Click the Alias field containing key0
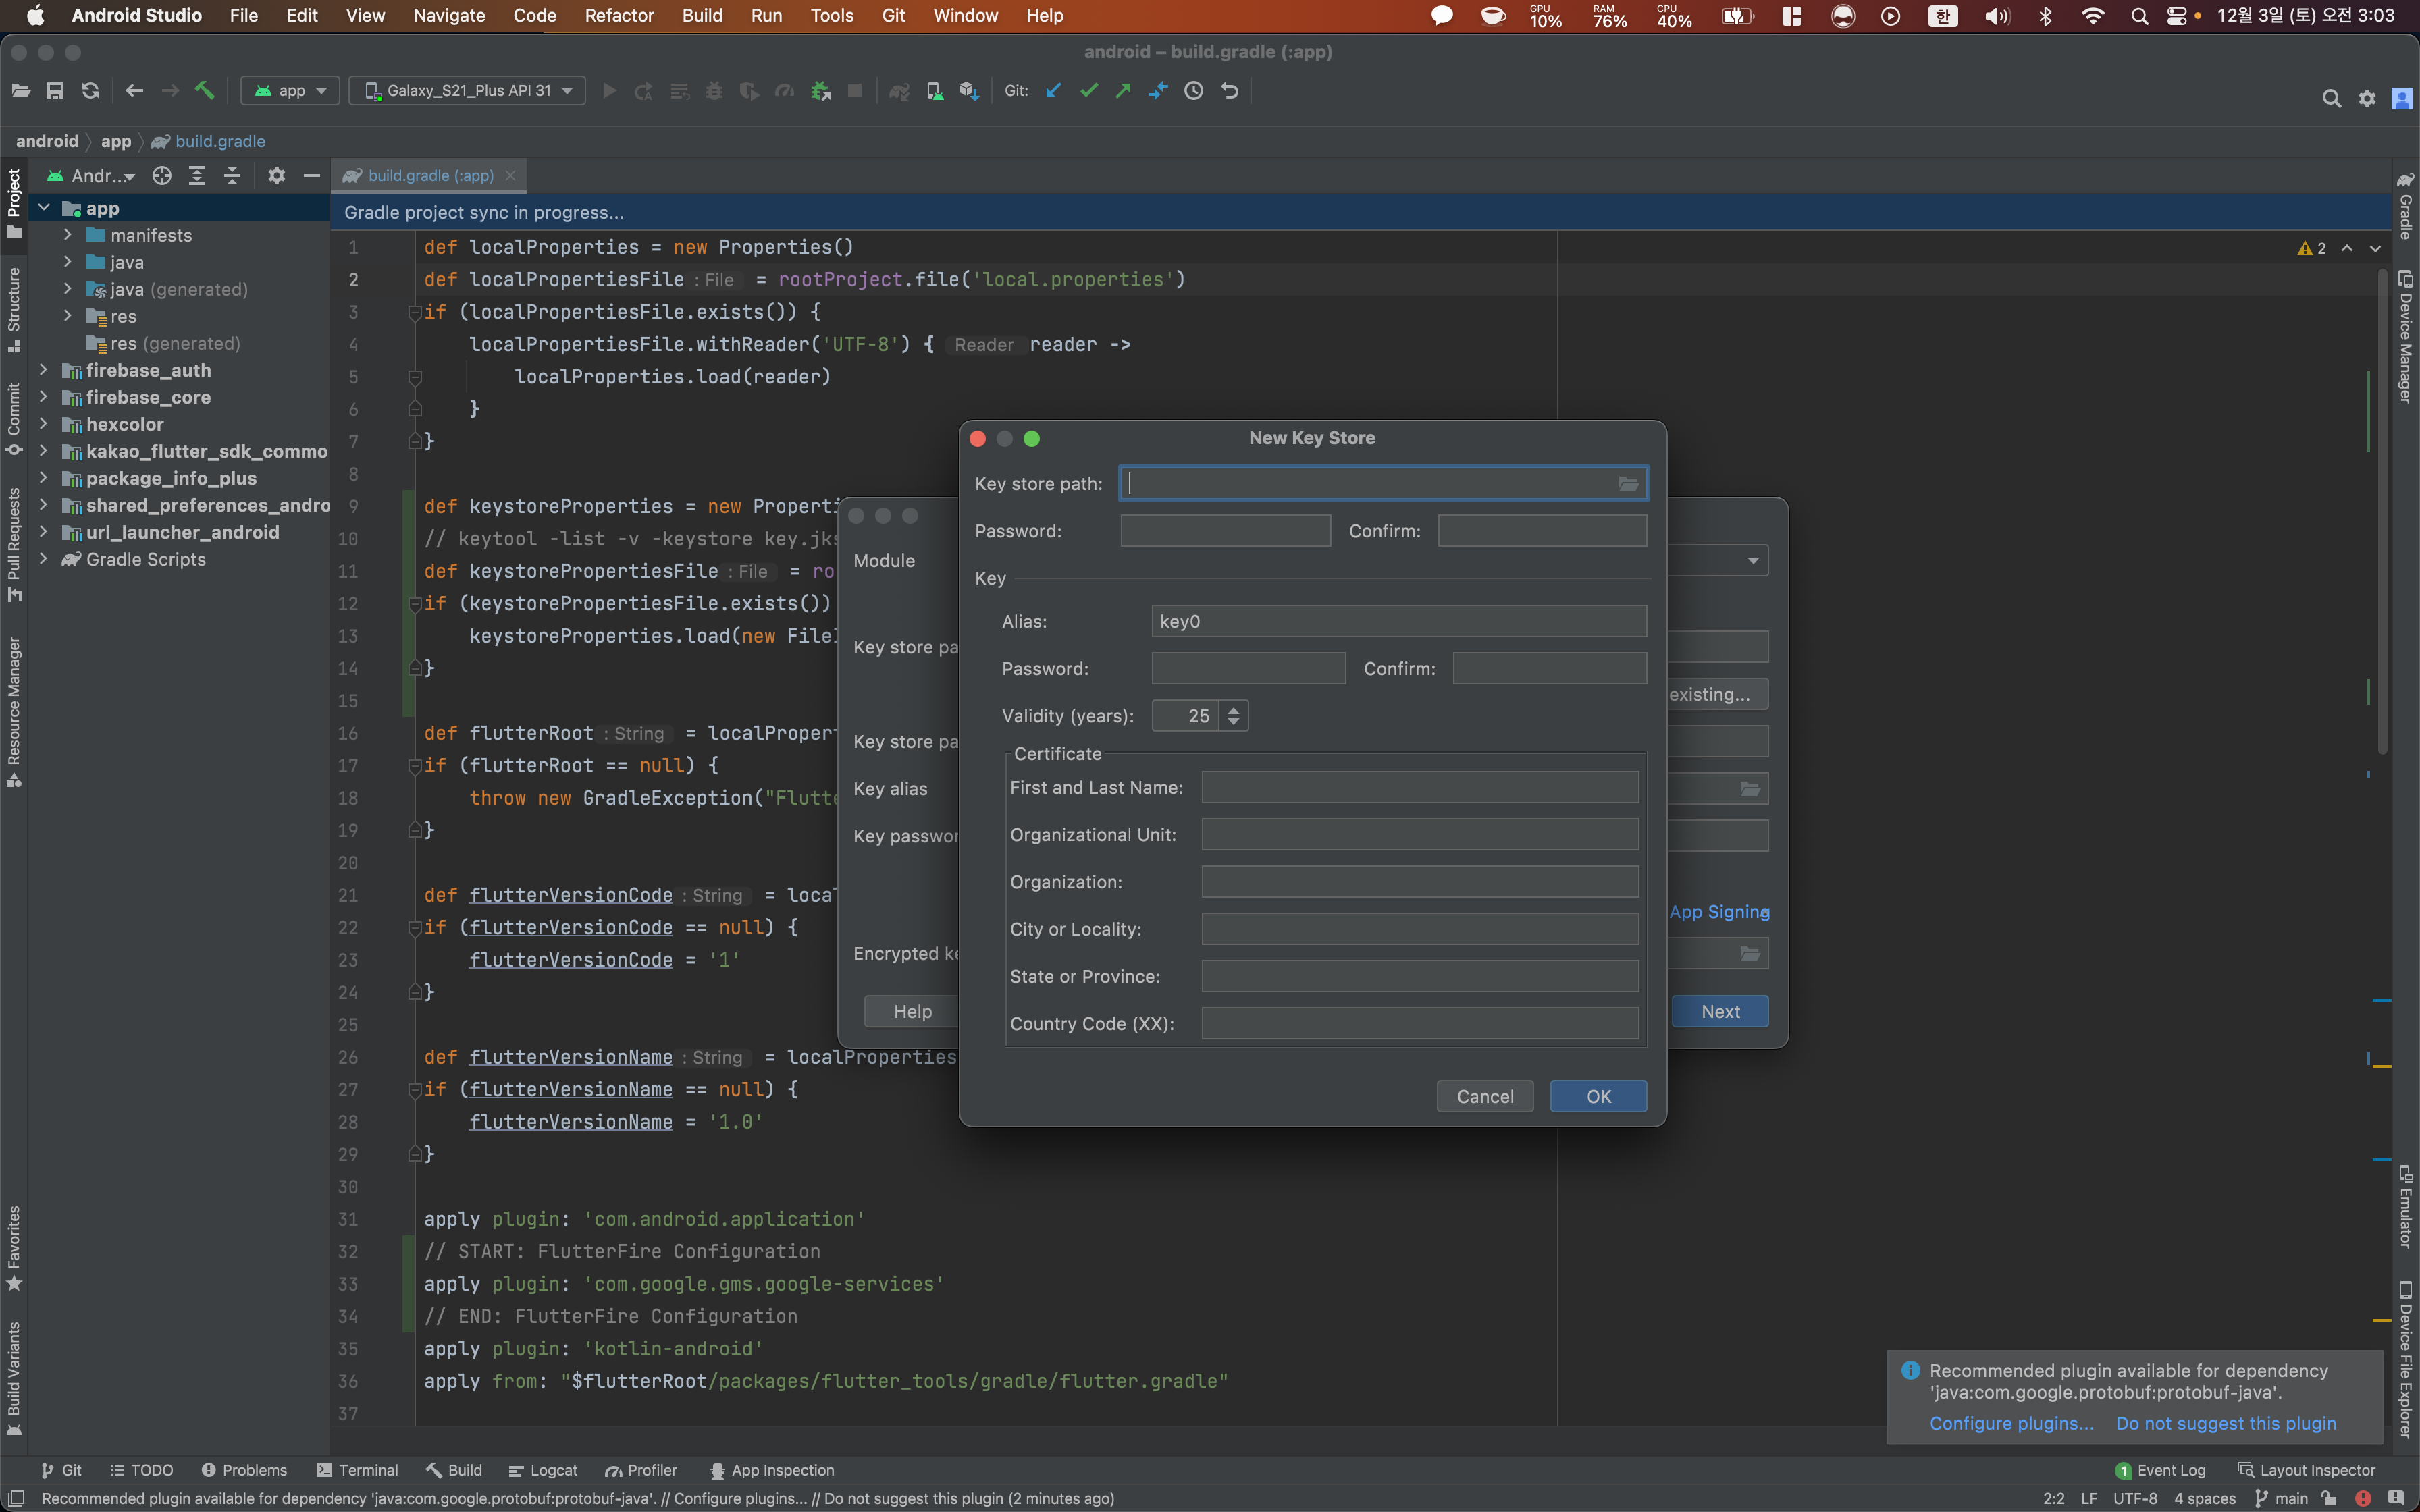This screenshot has width=2420, height=1512. pyautogui.click(x=1398, y=621)
